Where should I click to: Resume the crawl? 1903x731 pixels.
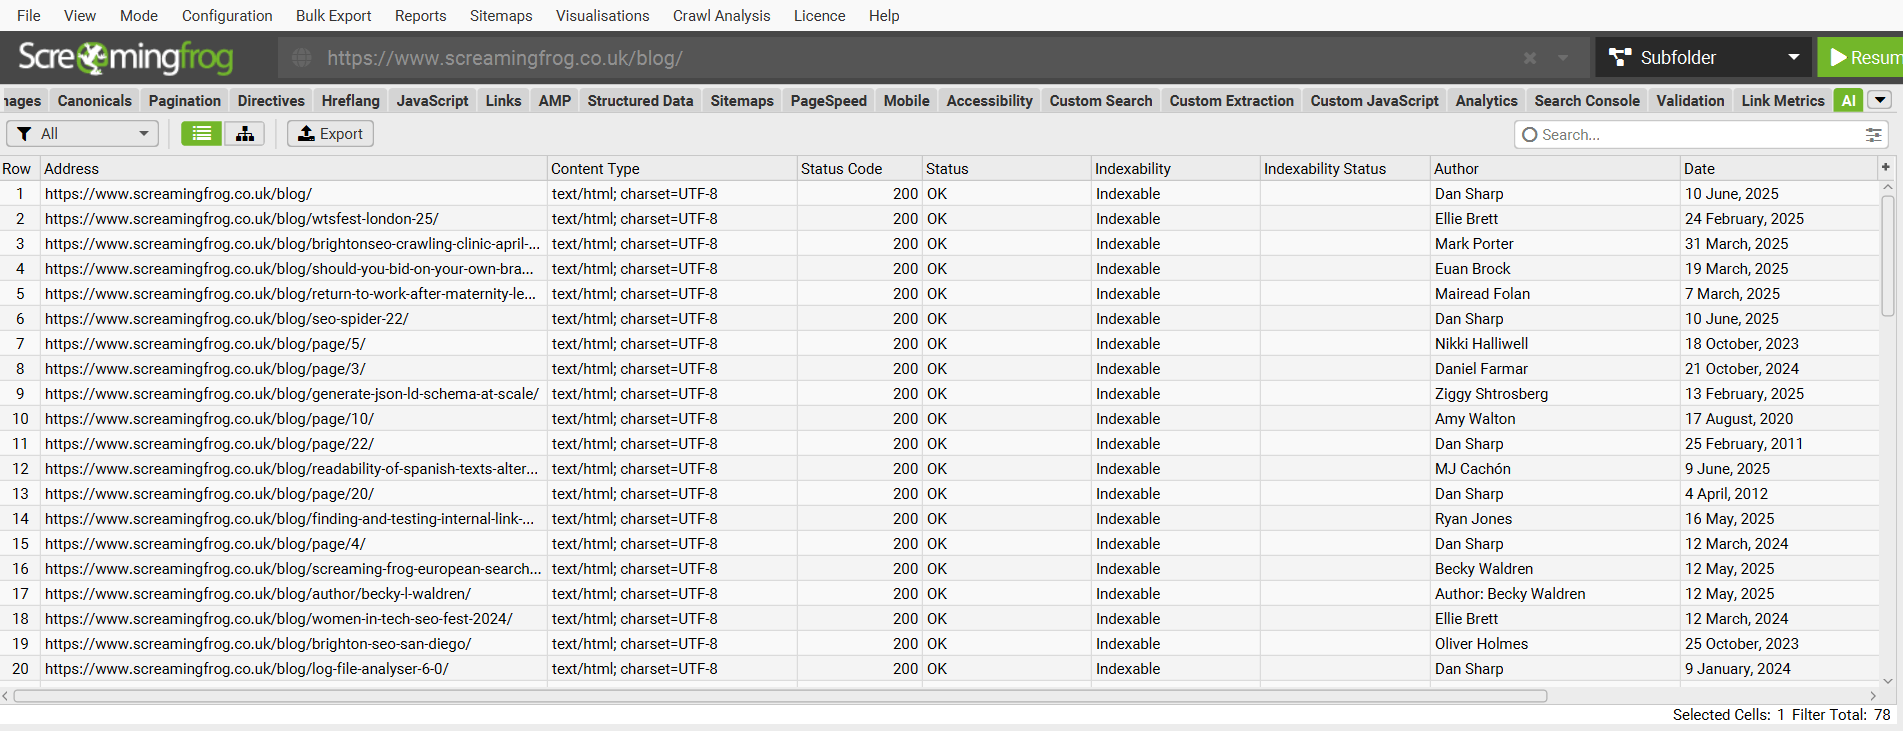pos(1861,58)
